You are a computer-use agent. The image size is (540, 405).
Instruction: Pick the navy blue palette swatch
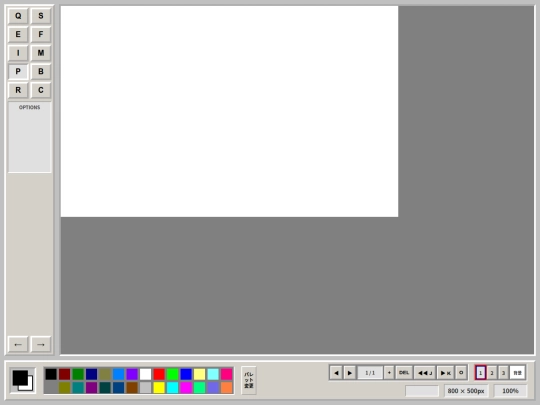[91, 374]
